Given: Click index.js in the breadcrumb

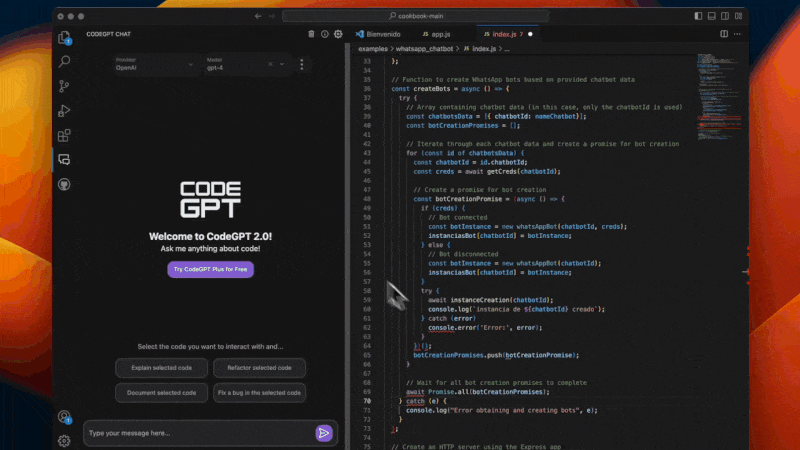Looking at the screenshot, I should point(484,49).
